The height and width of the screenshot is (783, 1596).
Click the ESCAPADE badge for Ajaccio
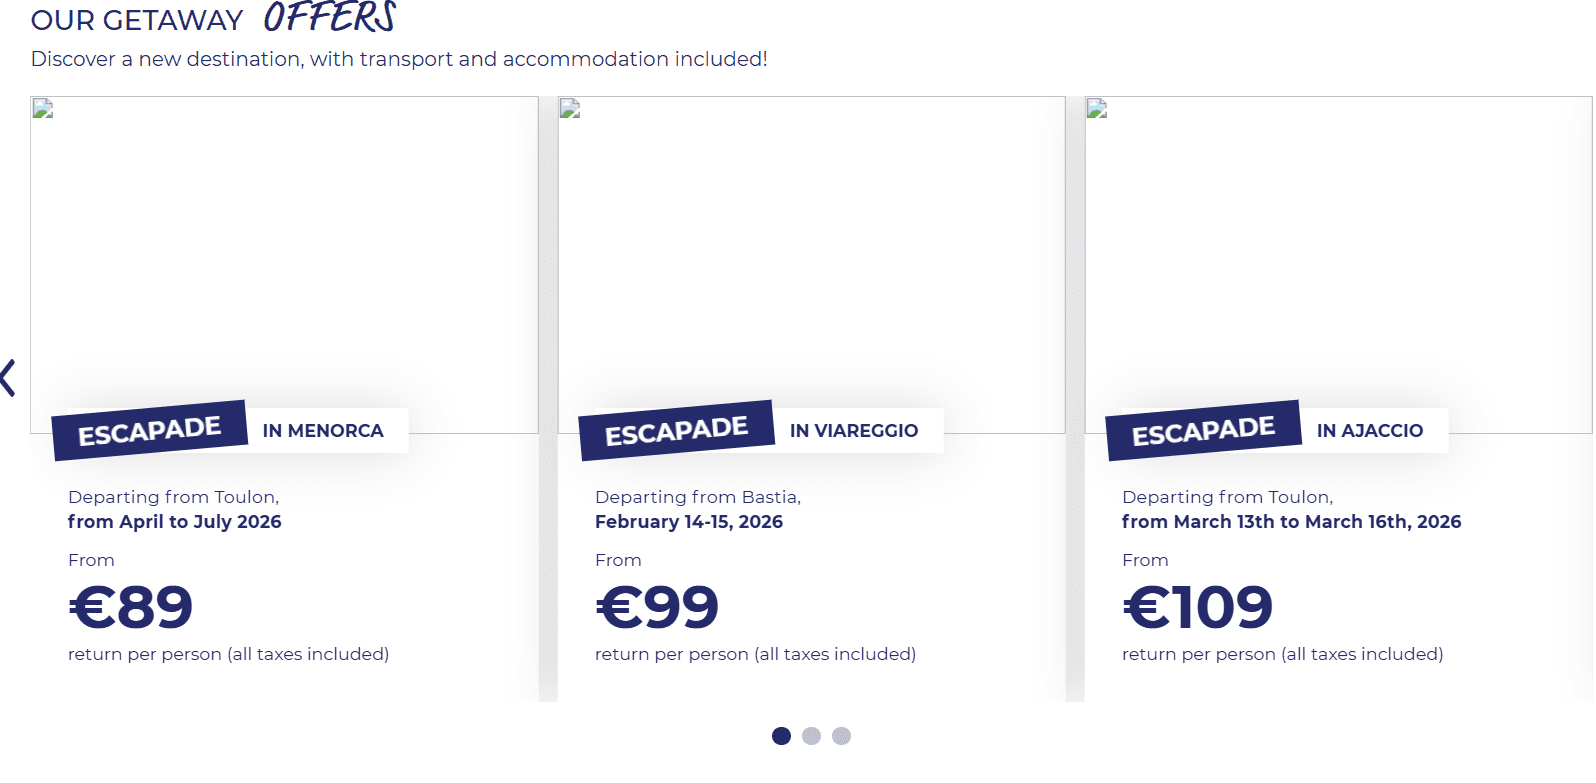click(x=1204, y=431)
